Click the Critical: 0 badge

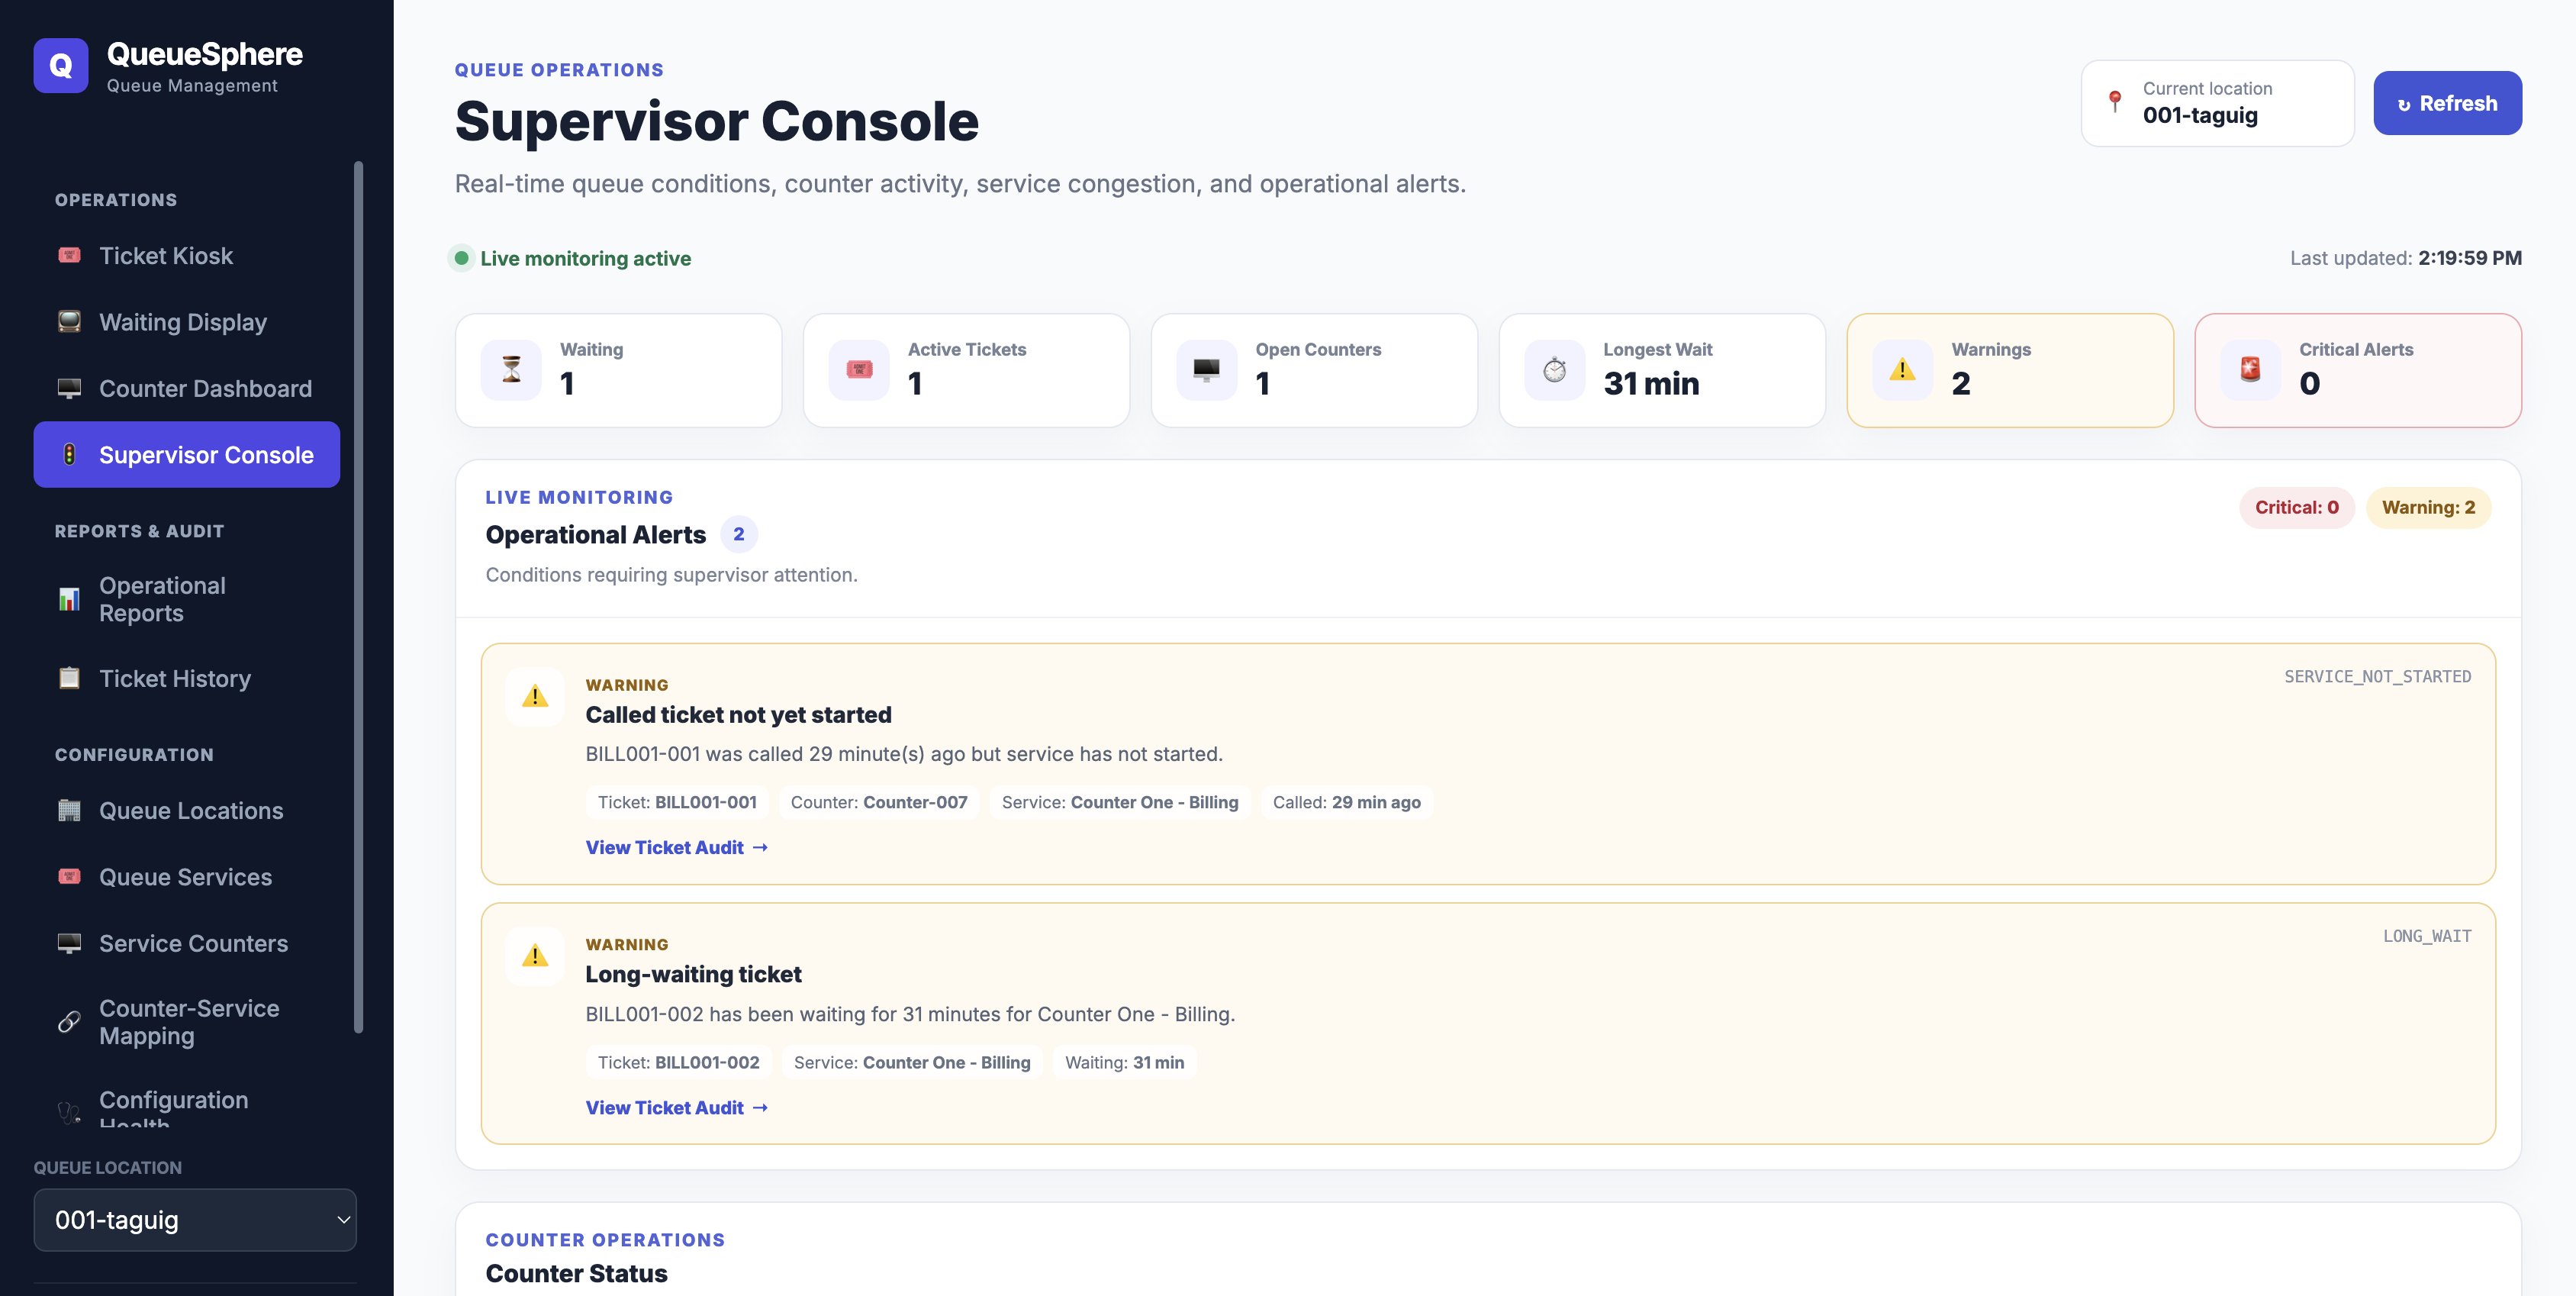2296,507
